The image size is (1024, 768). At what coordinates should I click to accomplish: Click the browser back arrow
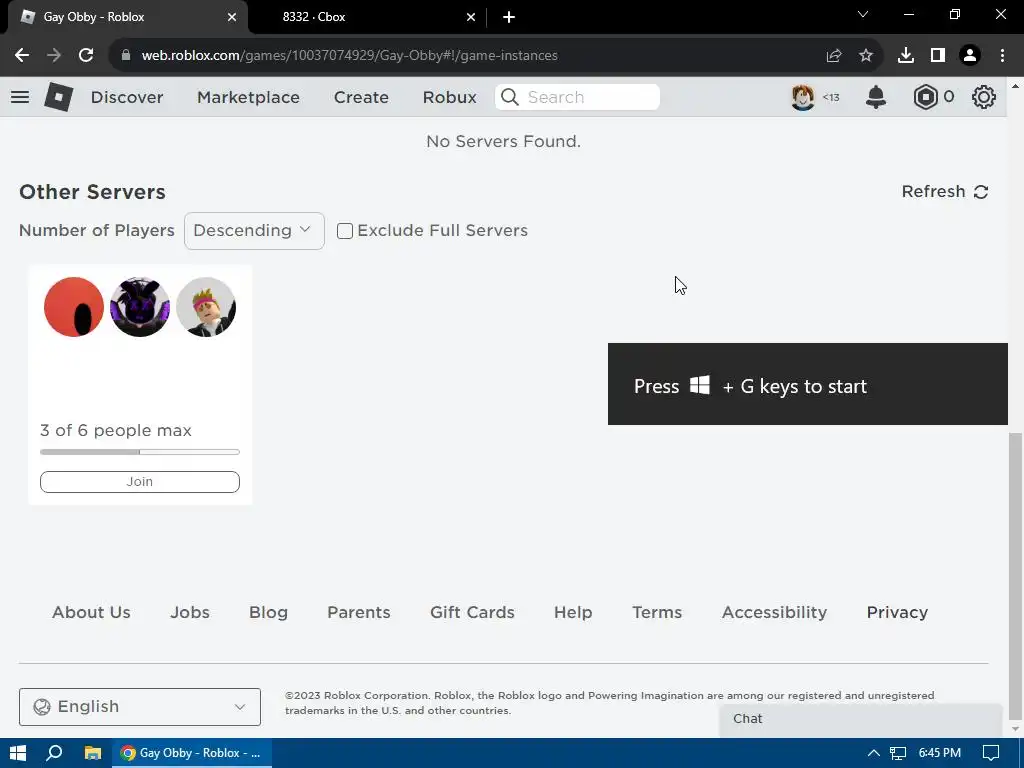coord(22,56)
